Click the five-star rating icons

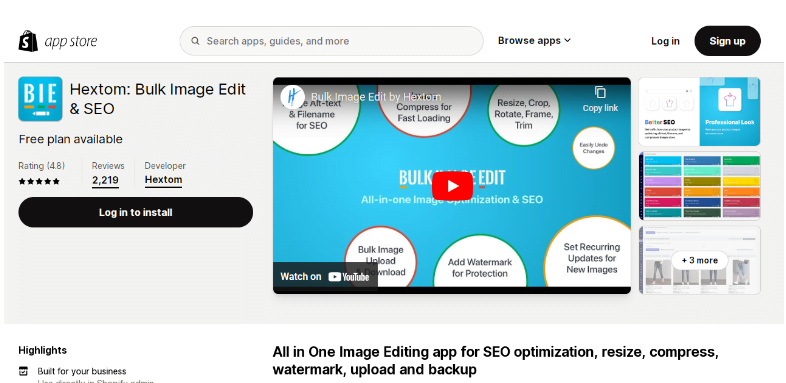click(x=39, y=181)
